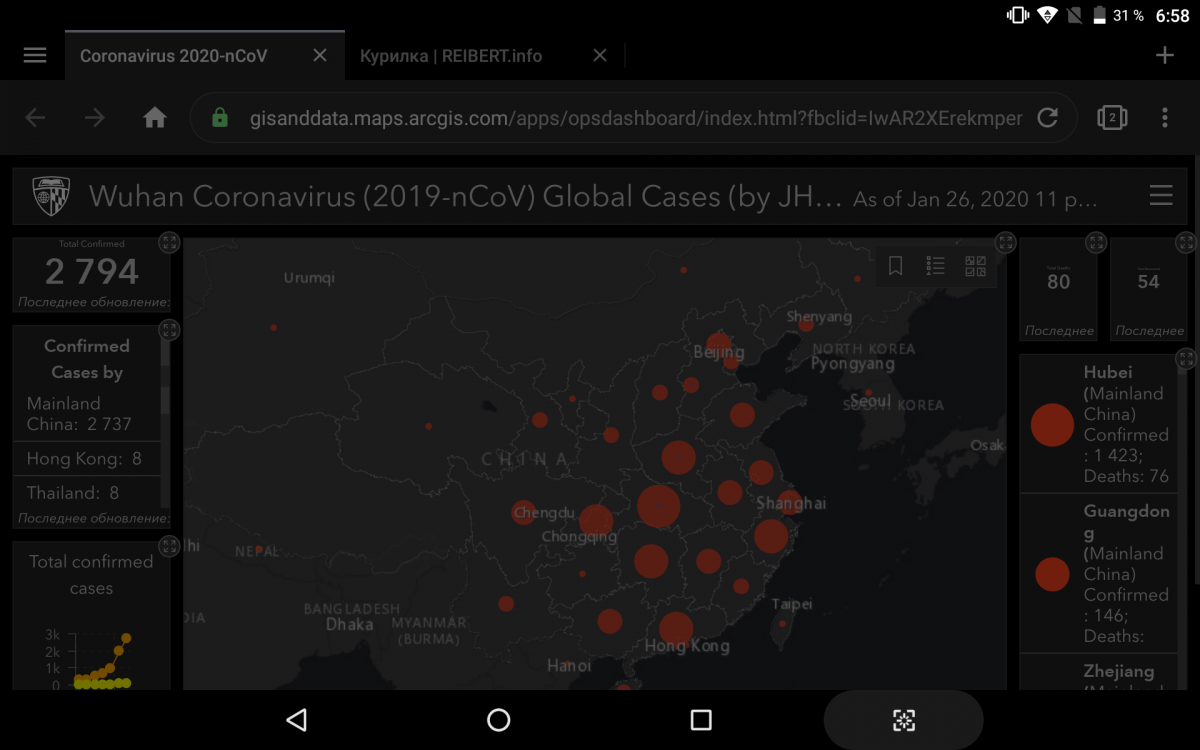Show the map legend
Viewport: 1200px width, 750px height.
pyautogui.click(x=936, y=266)
